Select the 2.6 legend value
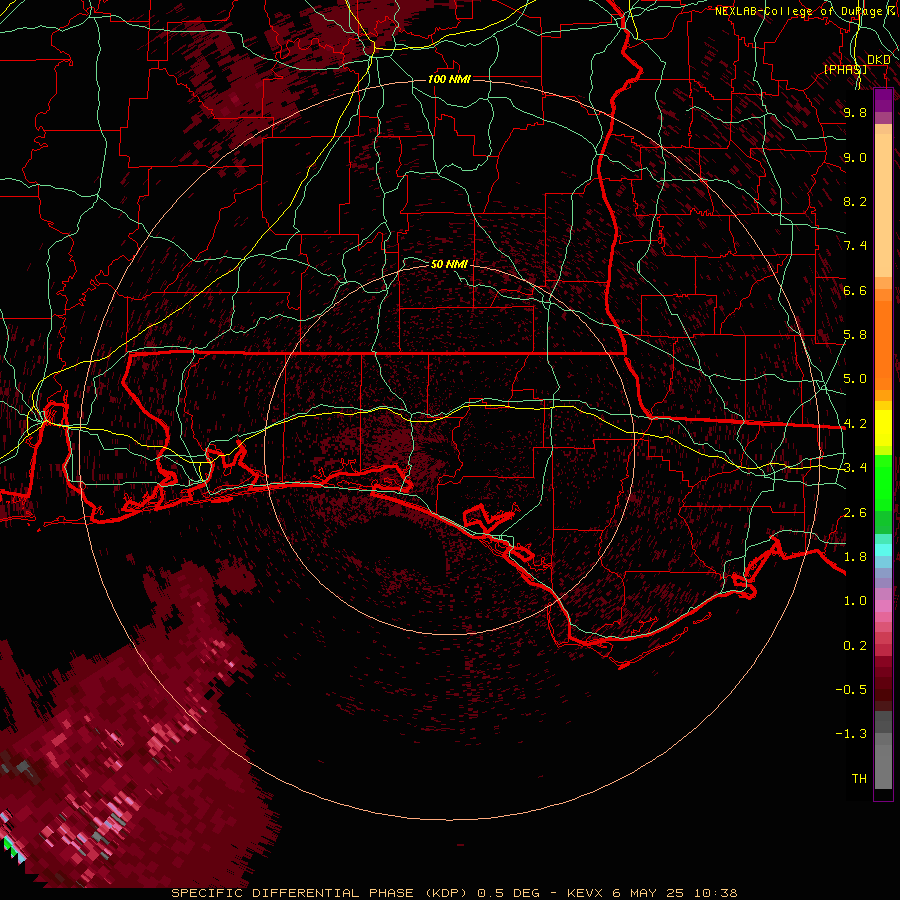Screen dimensions: 900x900 coord(855,513)
